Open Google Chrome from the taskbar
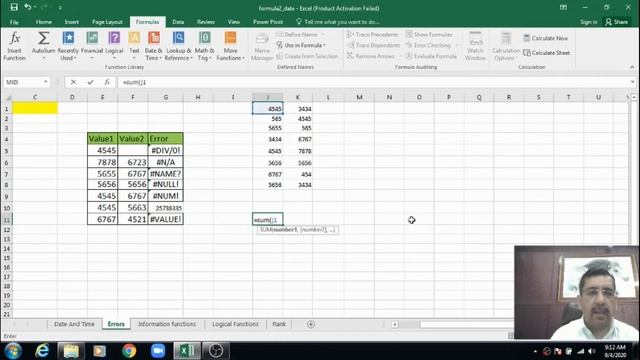The height and width of the screenshot is (360, 640). 129,351
